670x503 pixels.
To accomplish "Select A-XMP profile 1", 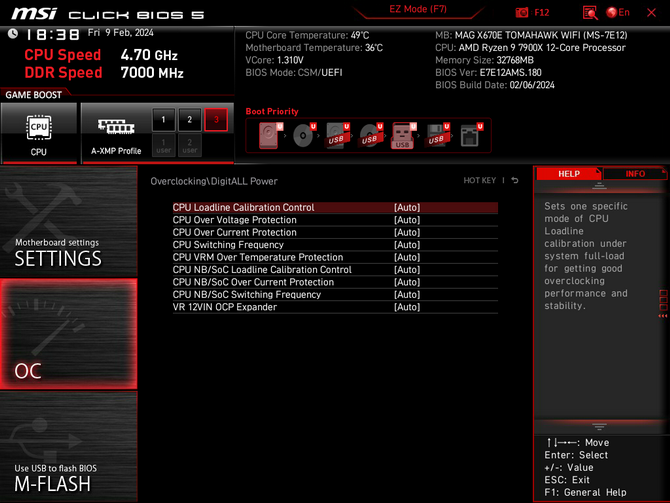I will 163,120.
